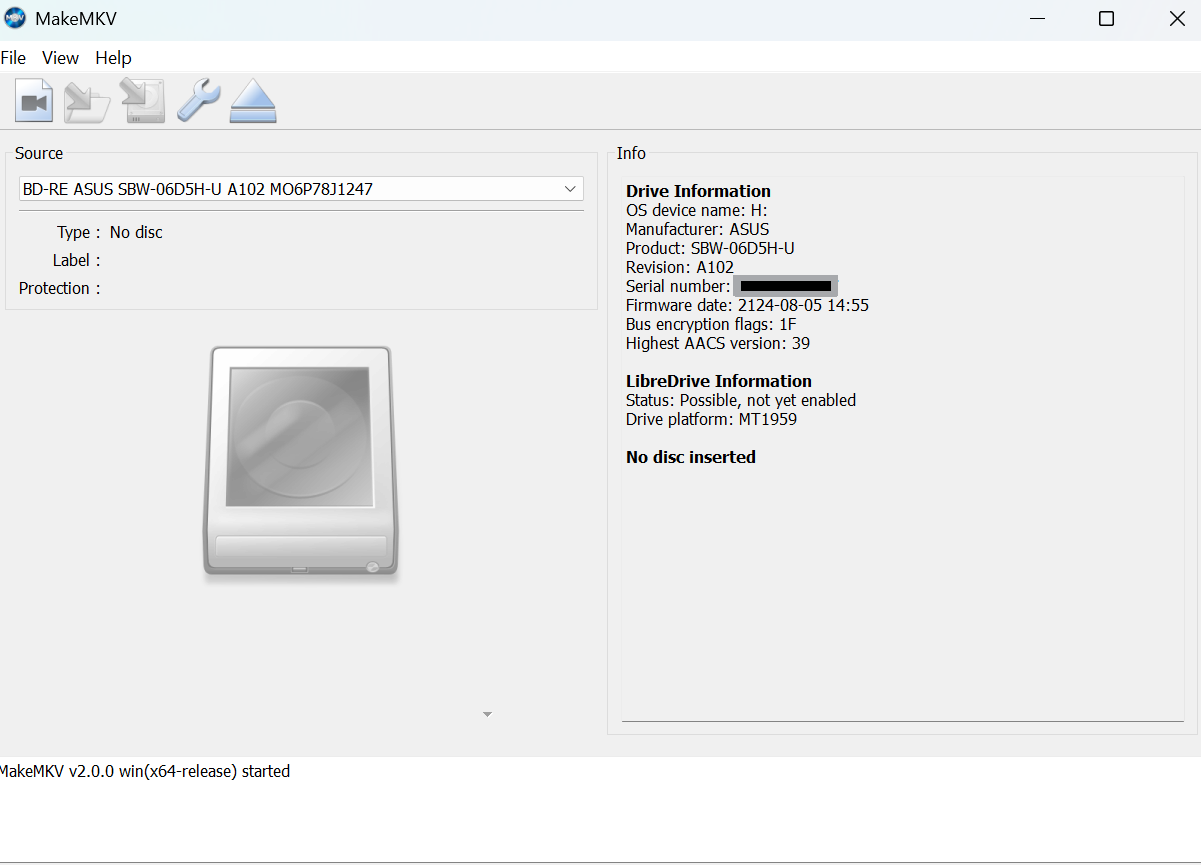Click the 'Drive platform: MT1959' line

coord(711,419)
